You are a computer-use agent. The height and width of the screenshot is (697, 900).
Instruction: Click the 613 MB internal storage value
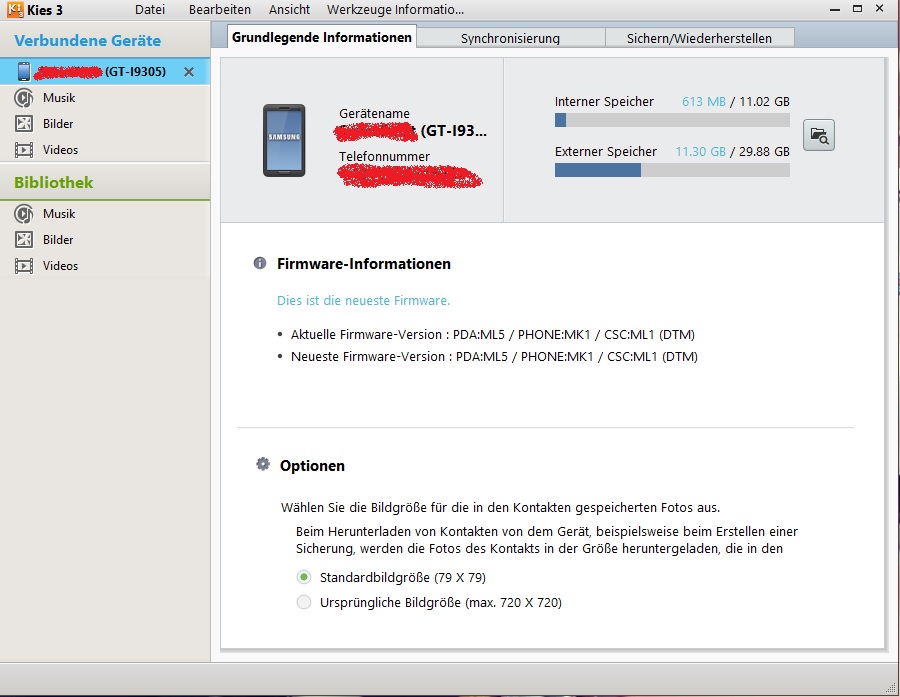click(x=704, y=102)
